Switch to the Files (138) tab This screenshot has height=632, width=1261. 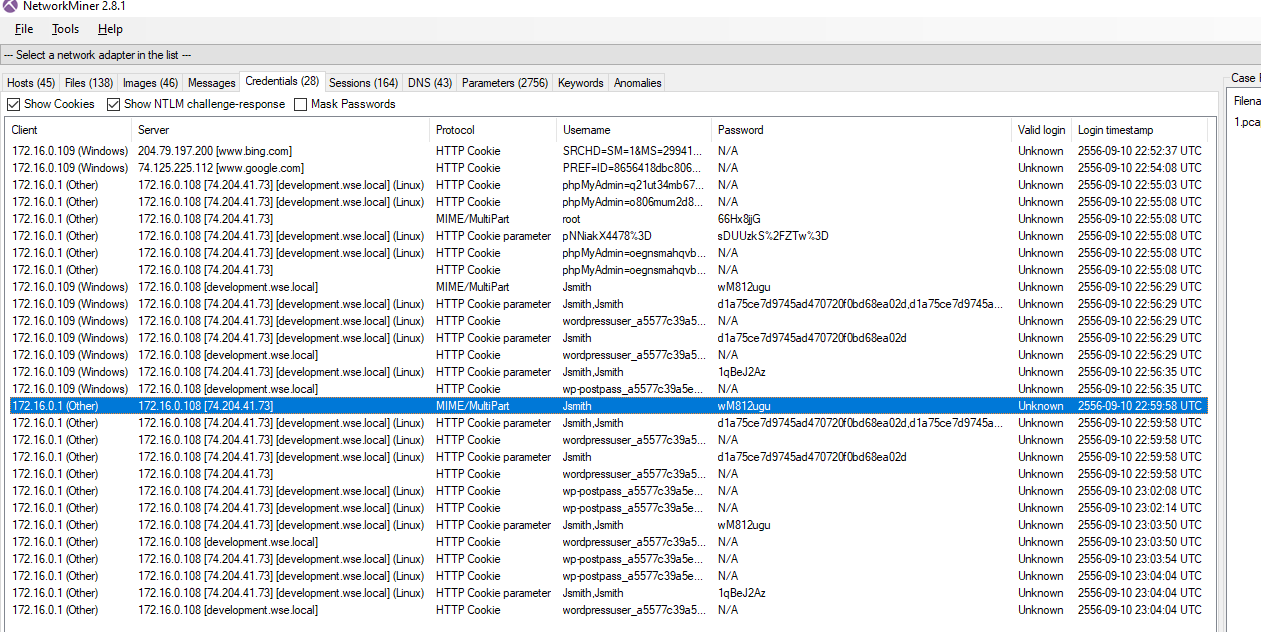point(89,83)
